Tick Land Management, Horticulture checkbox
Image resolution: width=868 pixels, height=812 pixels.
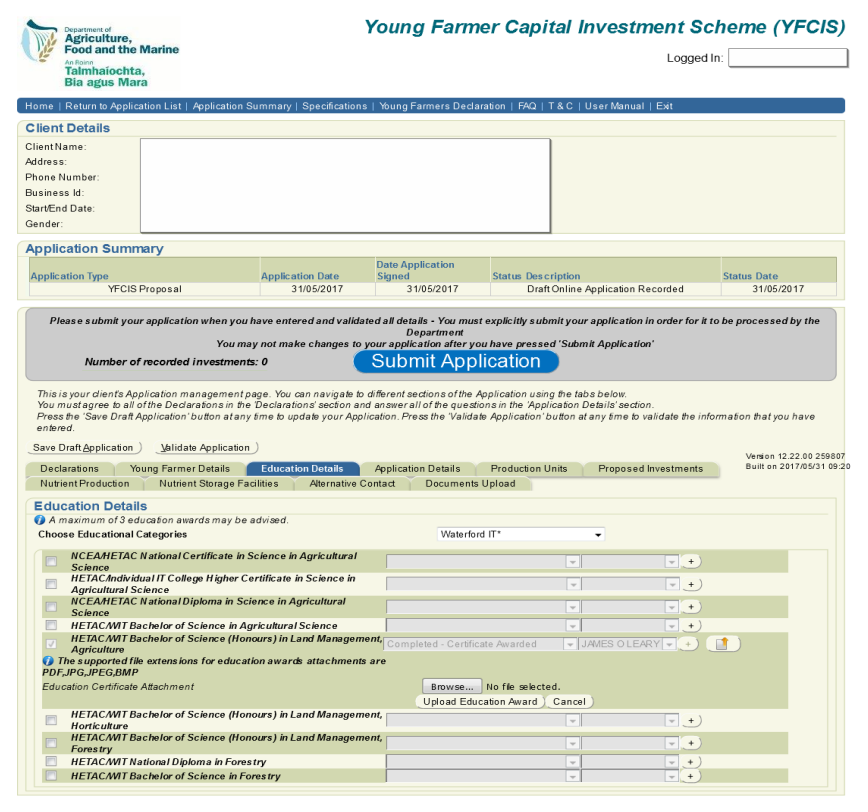(x=51, y=720)
